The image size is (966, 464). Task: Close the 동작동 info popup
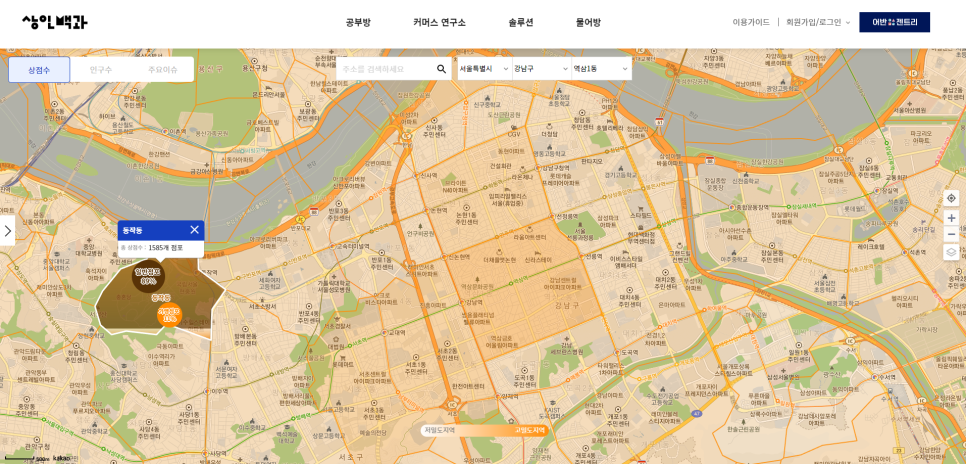(194, 230)
